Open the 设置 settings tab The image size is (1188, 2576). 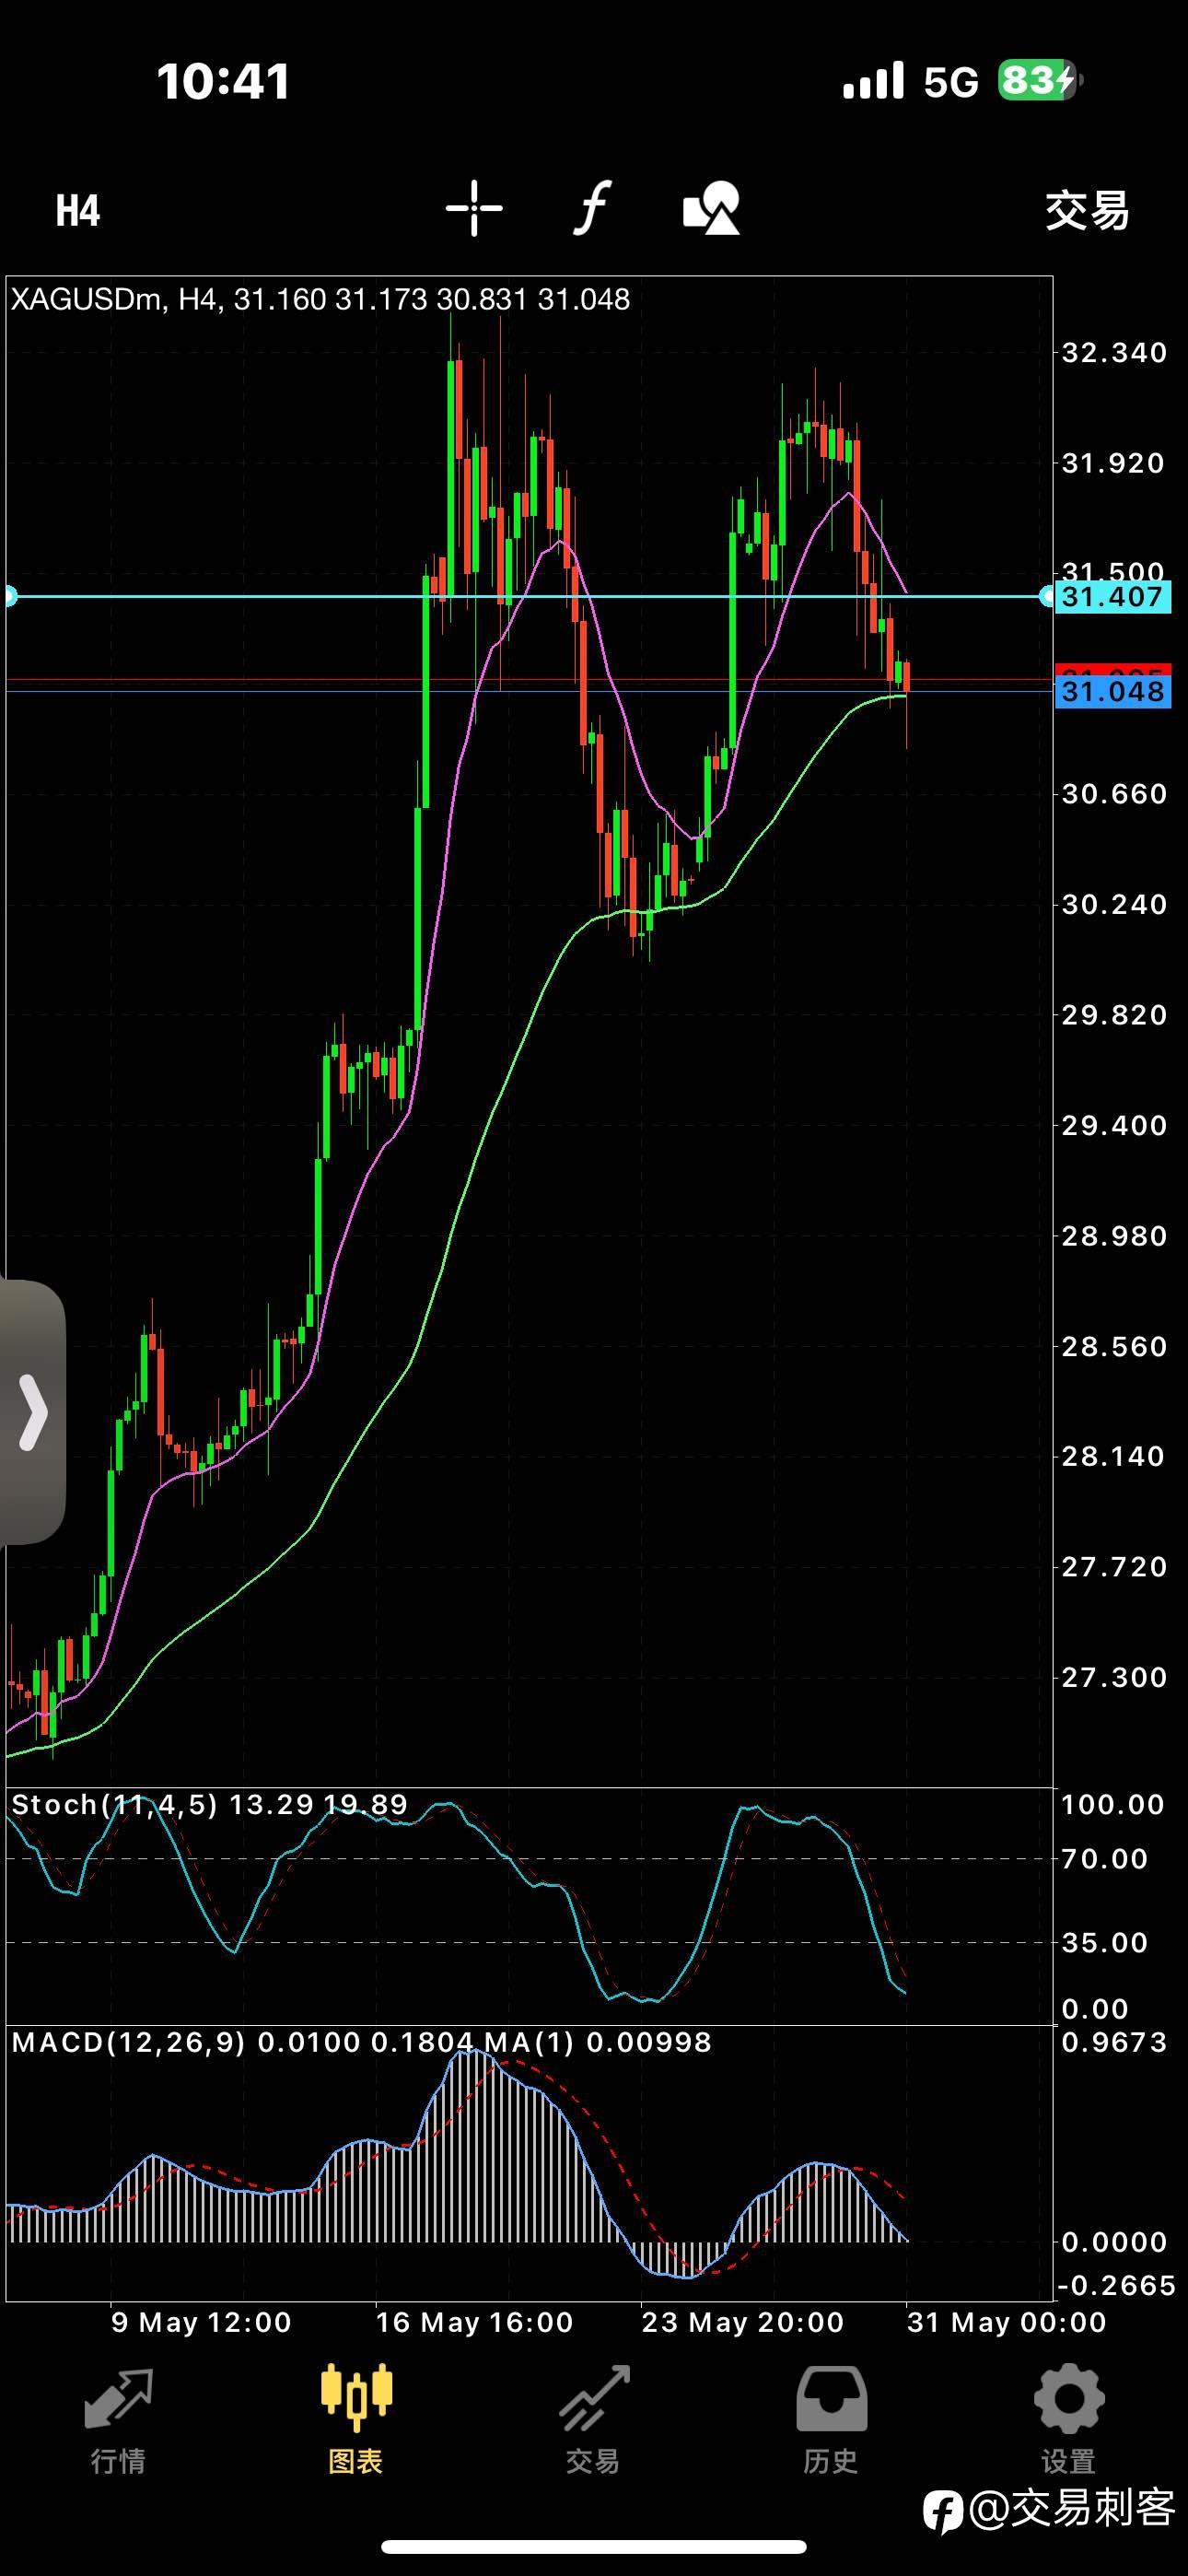pyautogui.click(x=1068, y=2419)
